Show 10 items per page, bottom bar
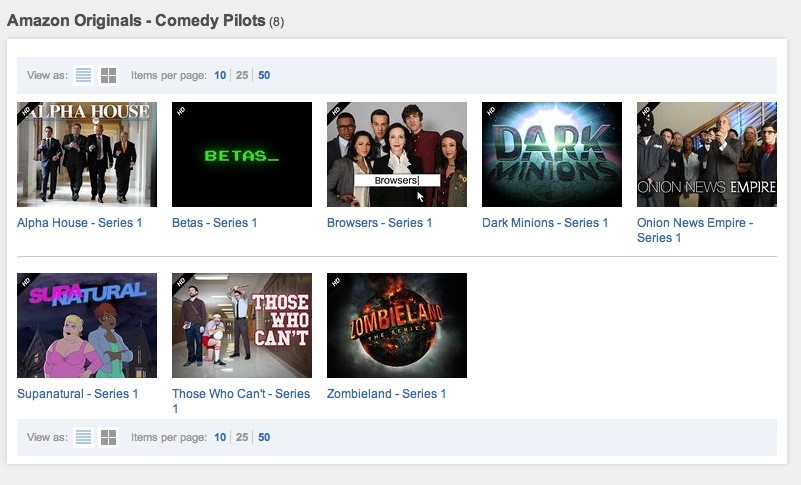 (220, 437)
